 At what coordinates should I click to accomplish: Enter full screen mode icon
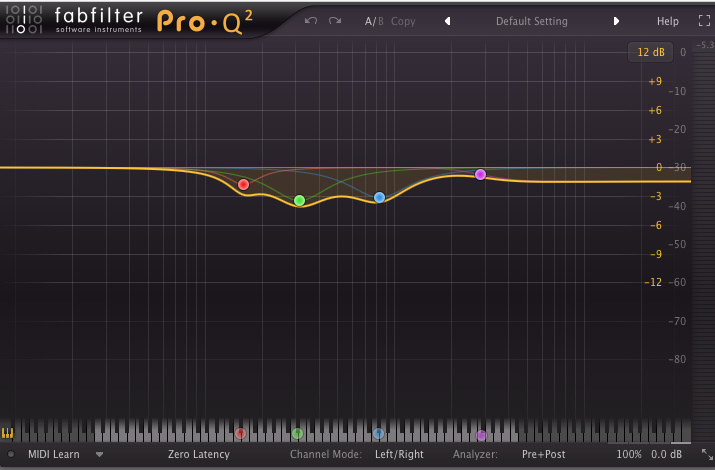tap(705, 21)
